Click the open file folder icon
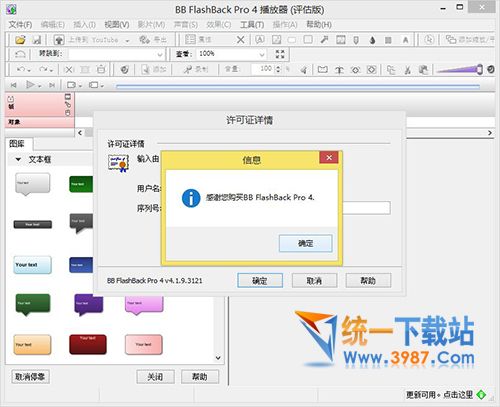The width and height of the screenshot is (500, 407). [x=20, y=40]
